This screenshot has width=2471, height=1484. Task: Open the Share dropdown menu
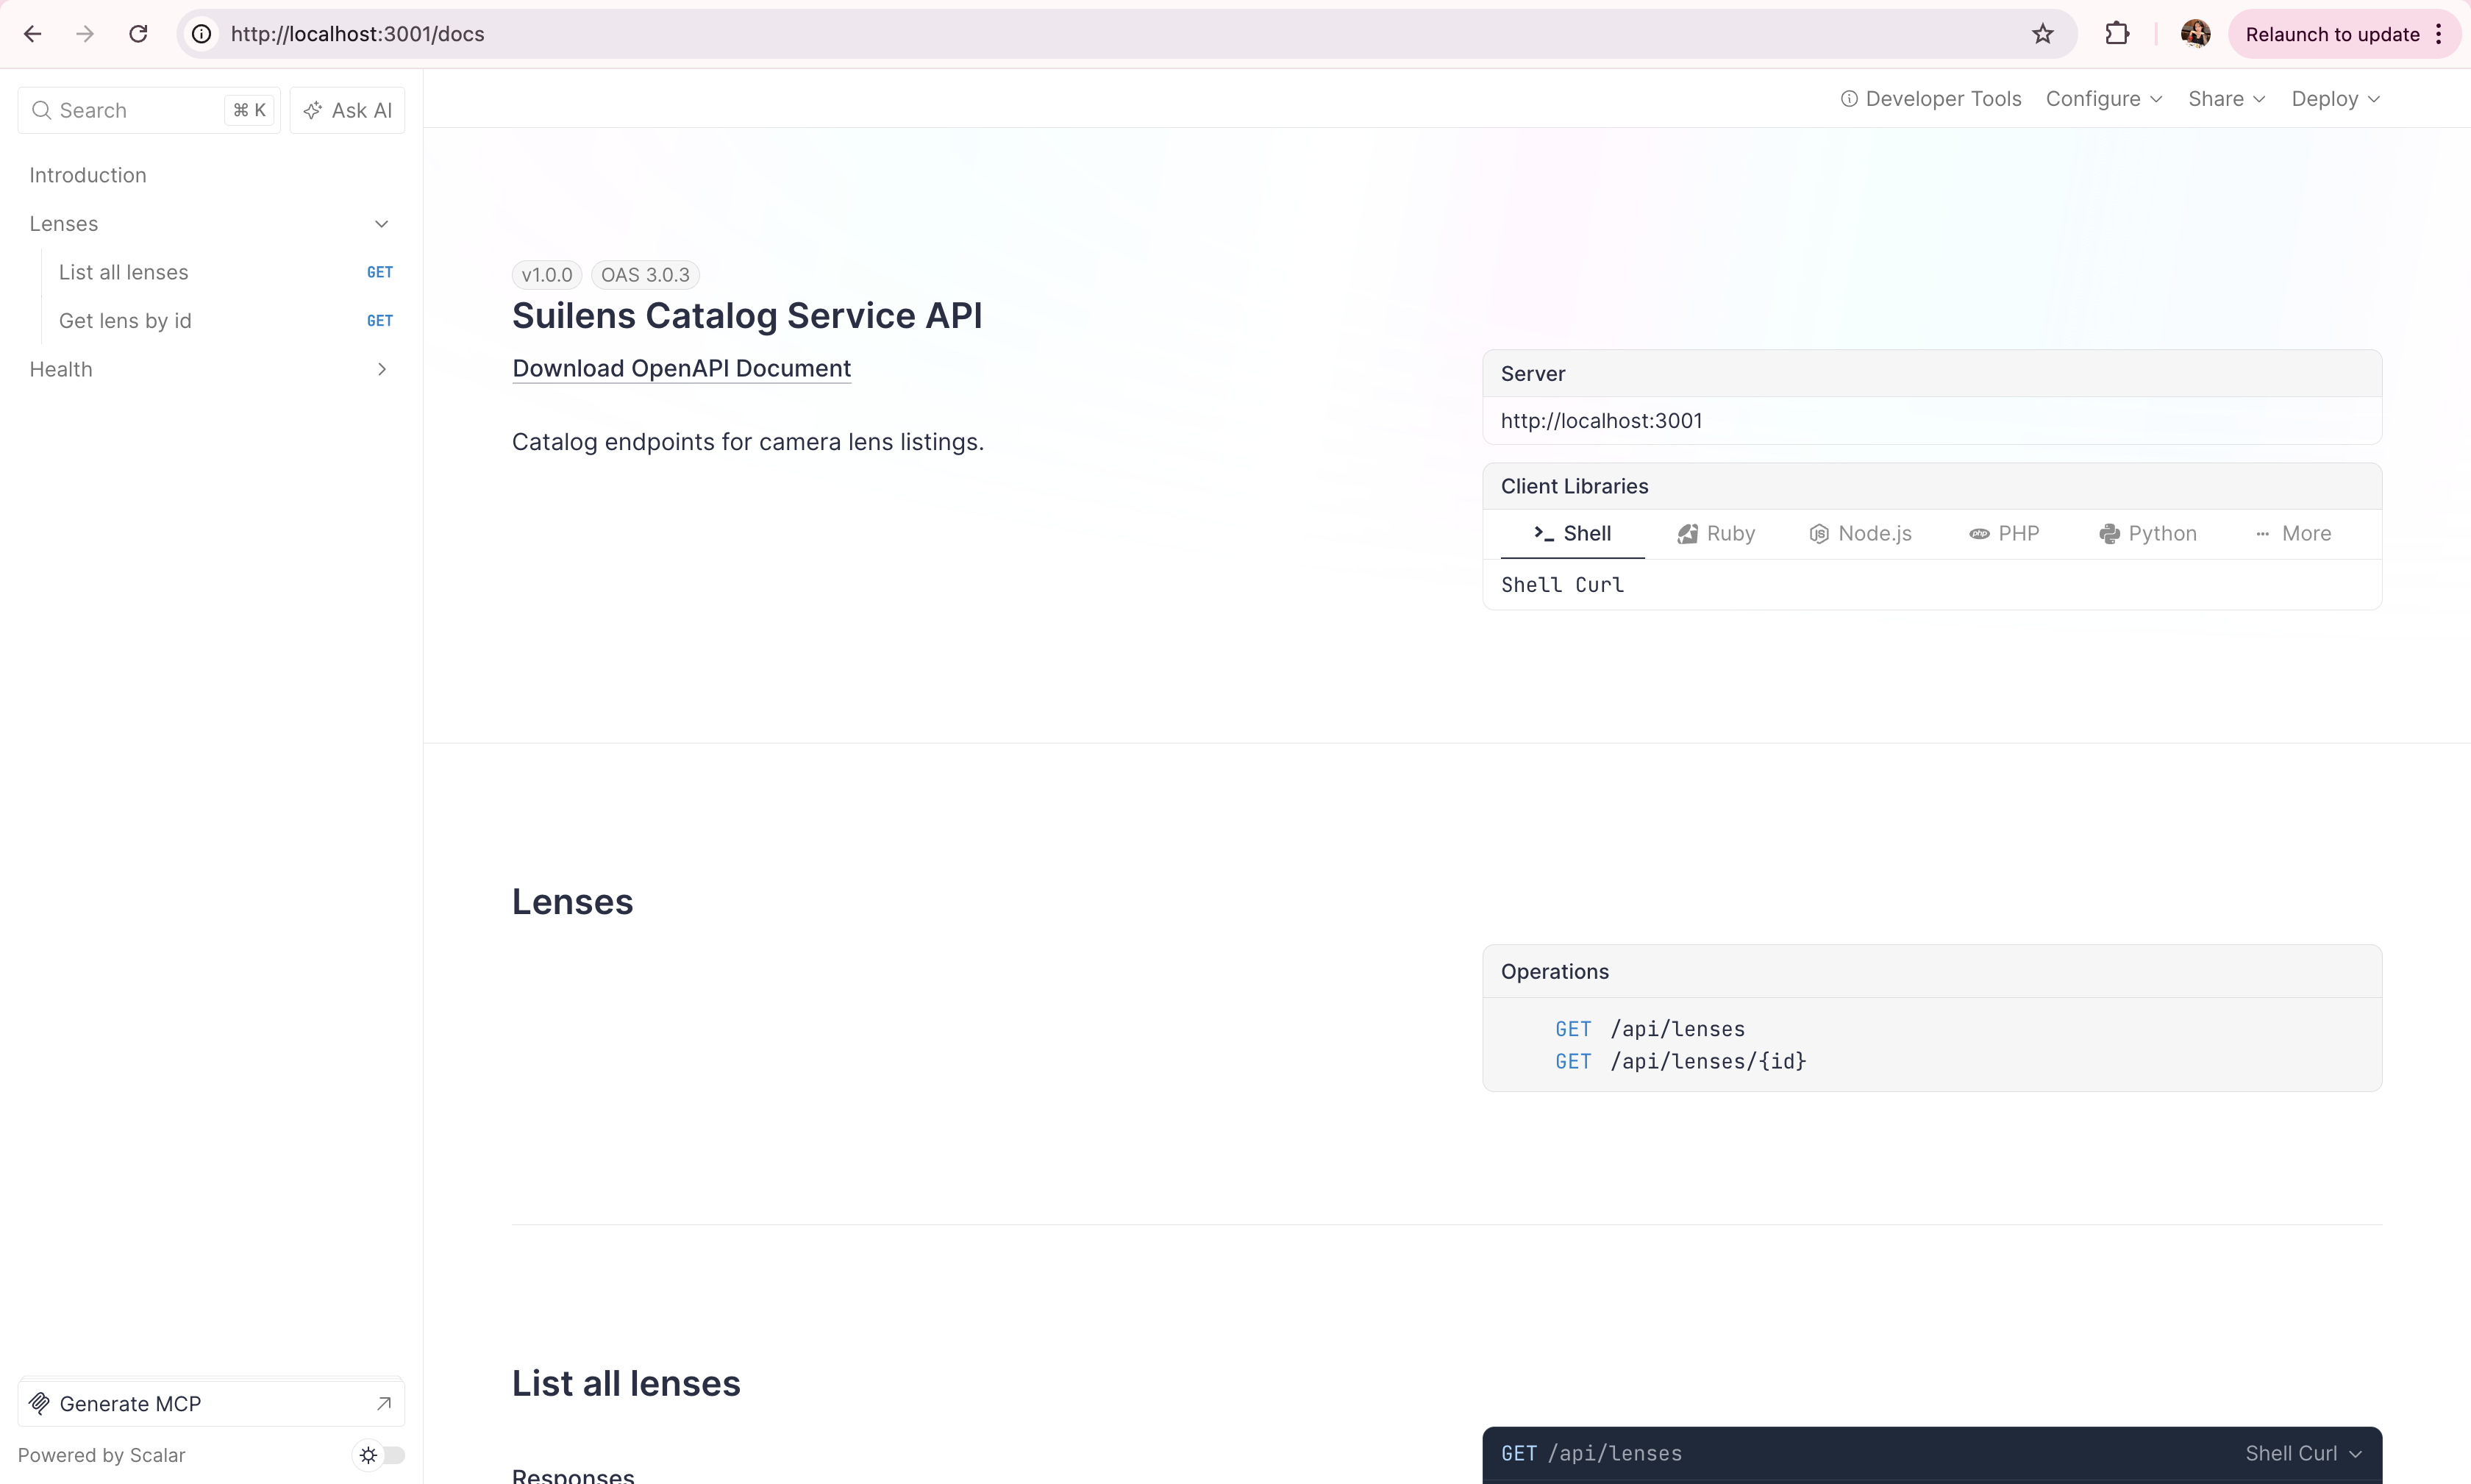click(x=2225, y=99)
